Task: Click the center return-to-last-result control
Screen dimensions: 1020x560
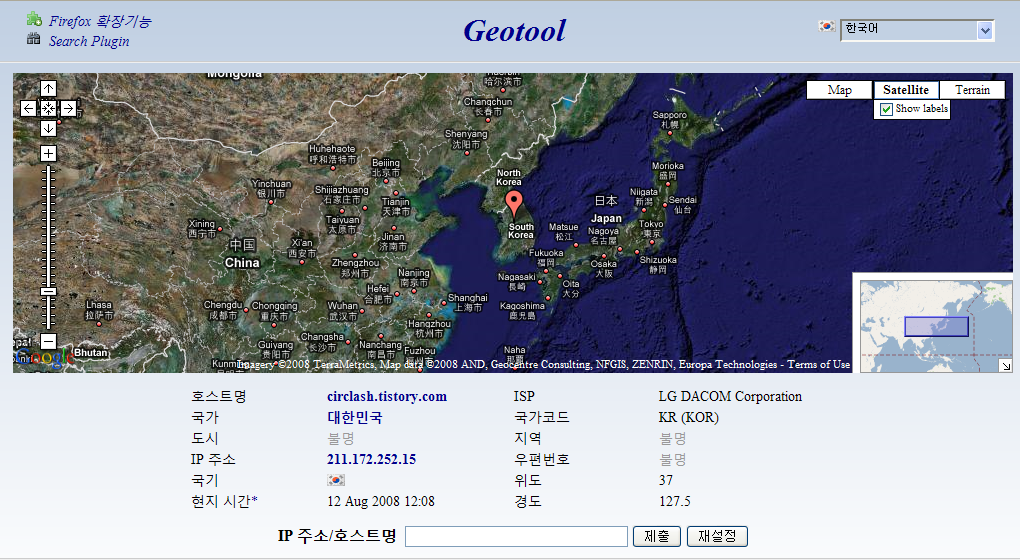Action: [x=48, y=108]
